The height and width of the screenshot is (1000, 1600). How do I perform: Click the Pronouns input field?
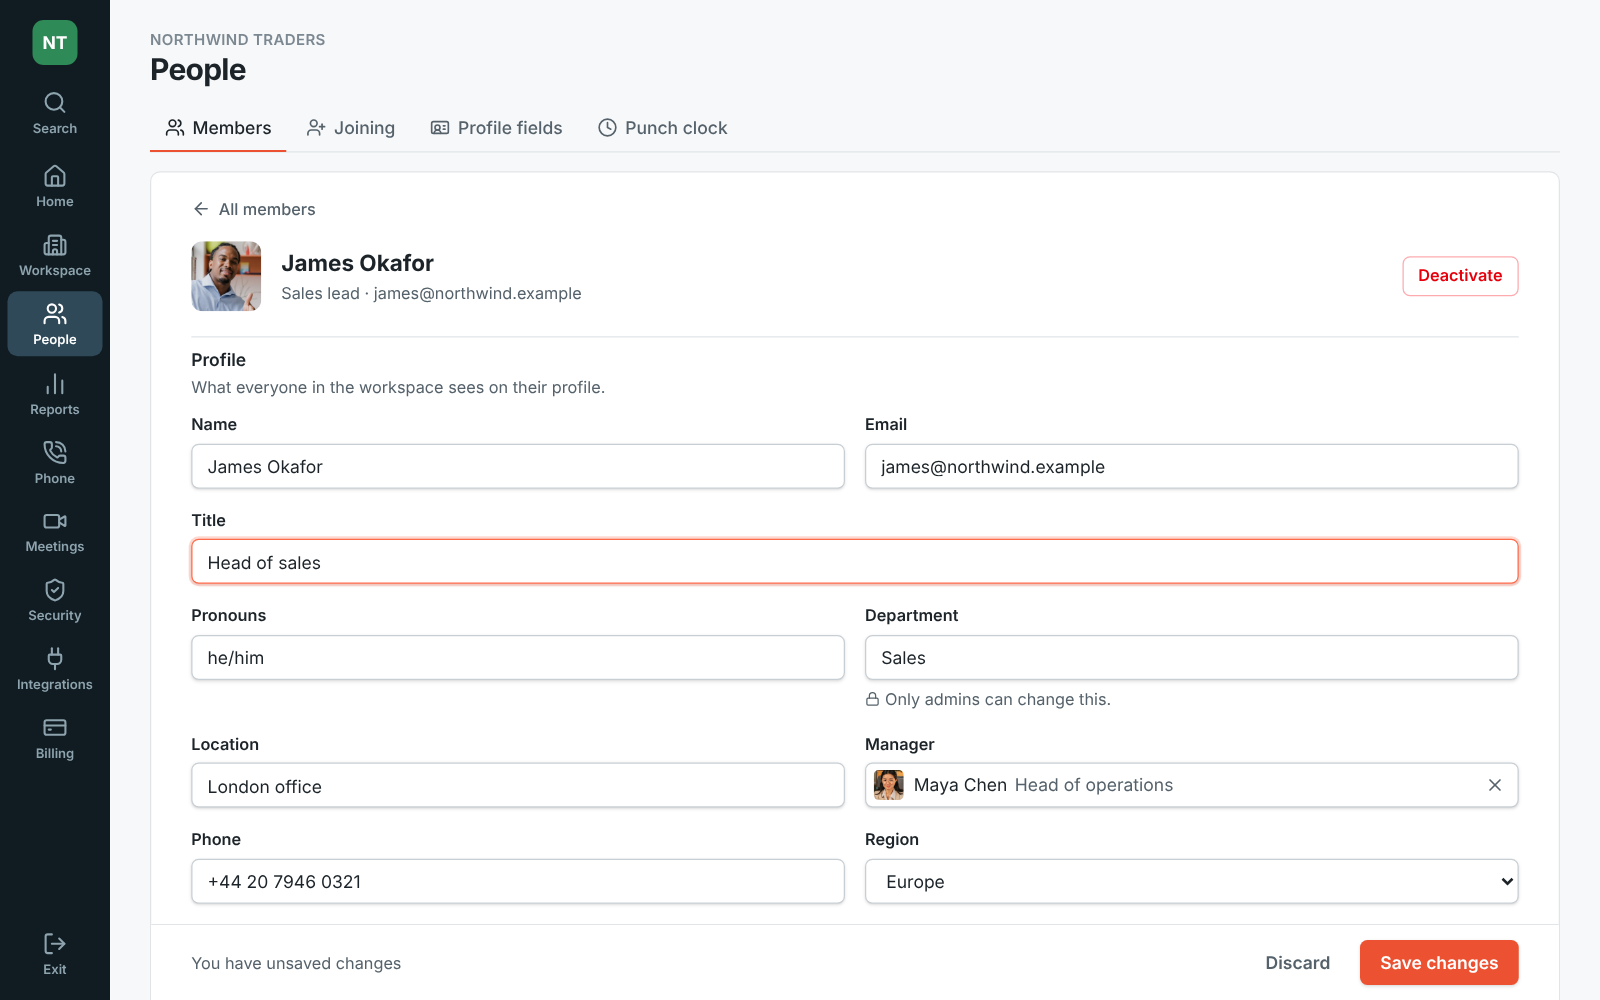518,658
